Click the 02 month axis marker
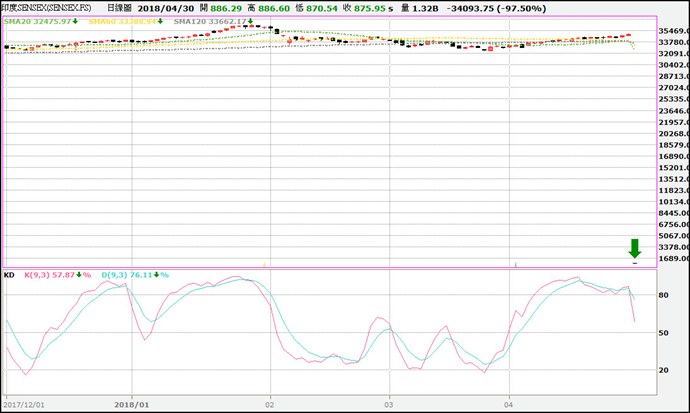The image size is (690, 413). pos(269,405)
